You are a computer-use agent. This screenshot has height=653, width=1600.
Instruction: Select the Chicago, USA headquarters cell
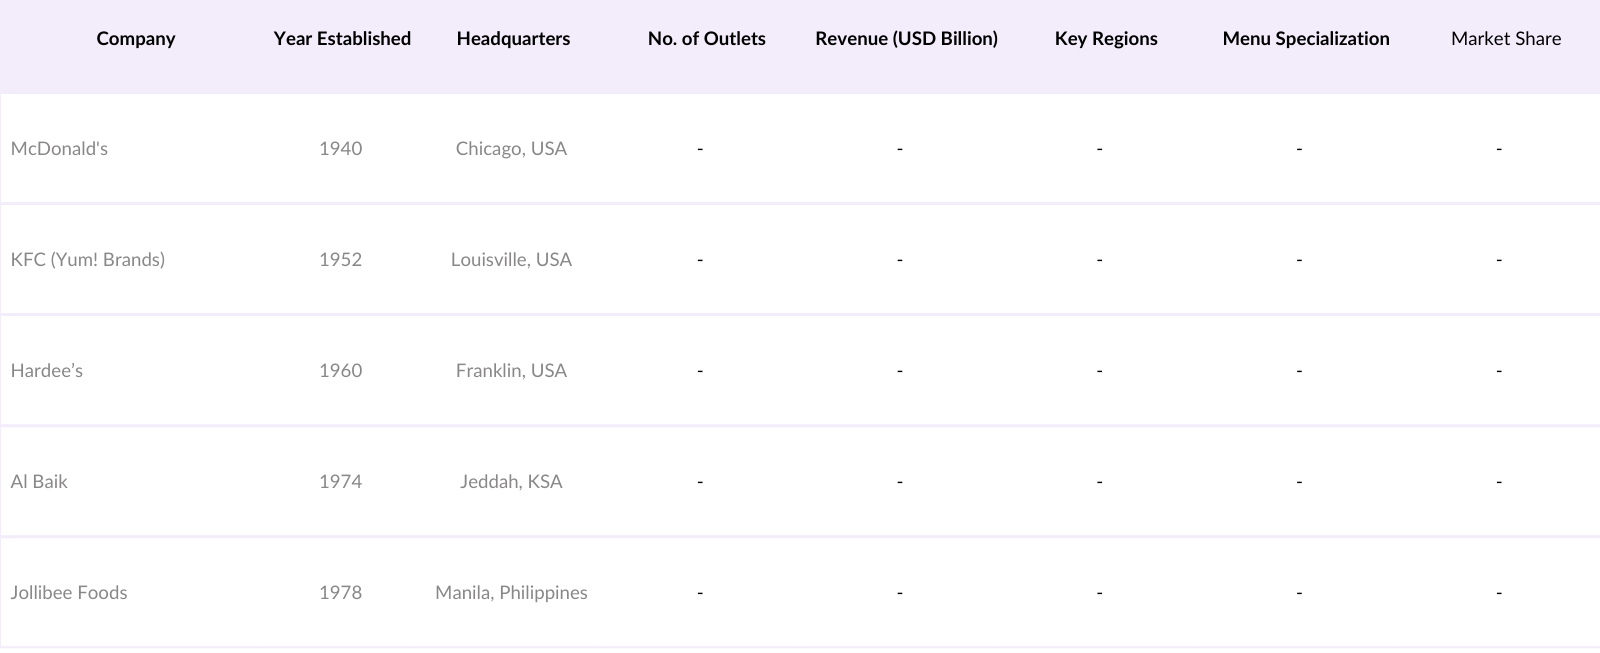(511, 149)
